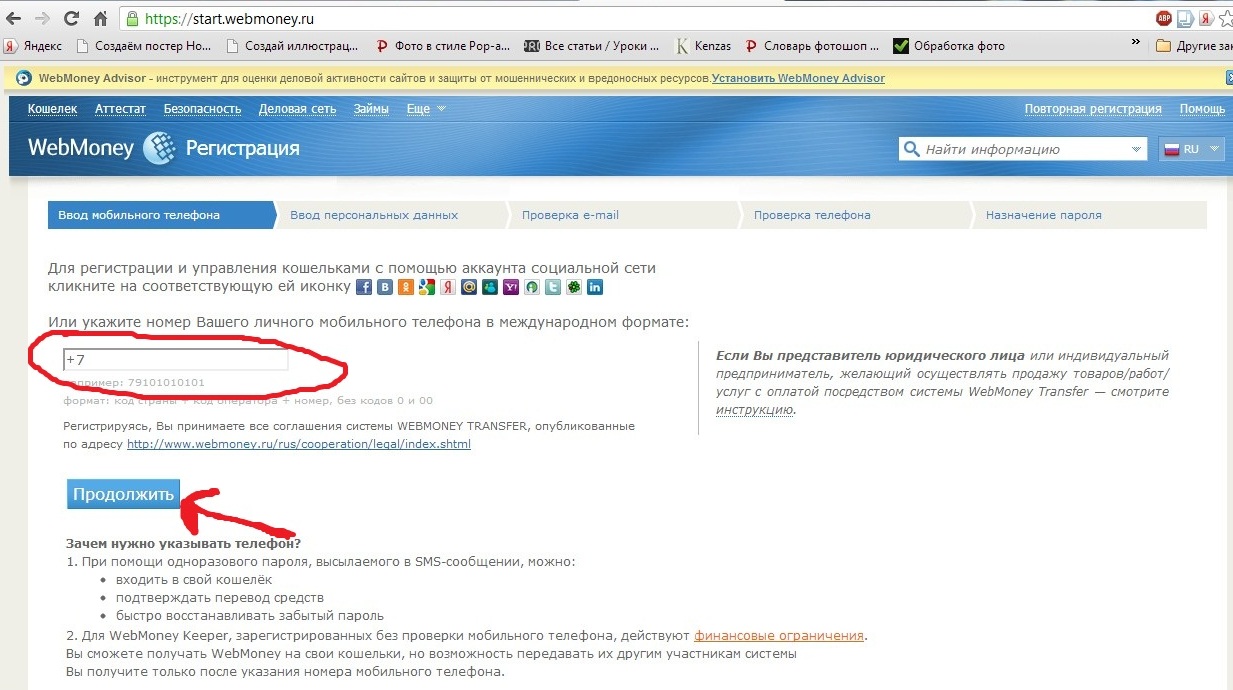Click the browser Forward arrow
Image resolution: width=1233 pixels, height=690 pixels.
pos(42,19)
